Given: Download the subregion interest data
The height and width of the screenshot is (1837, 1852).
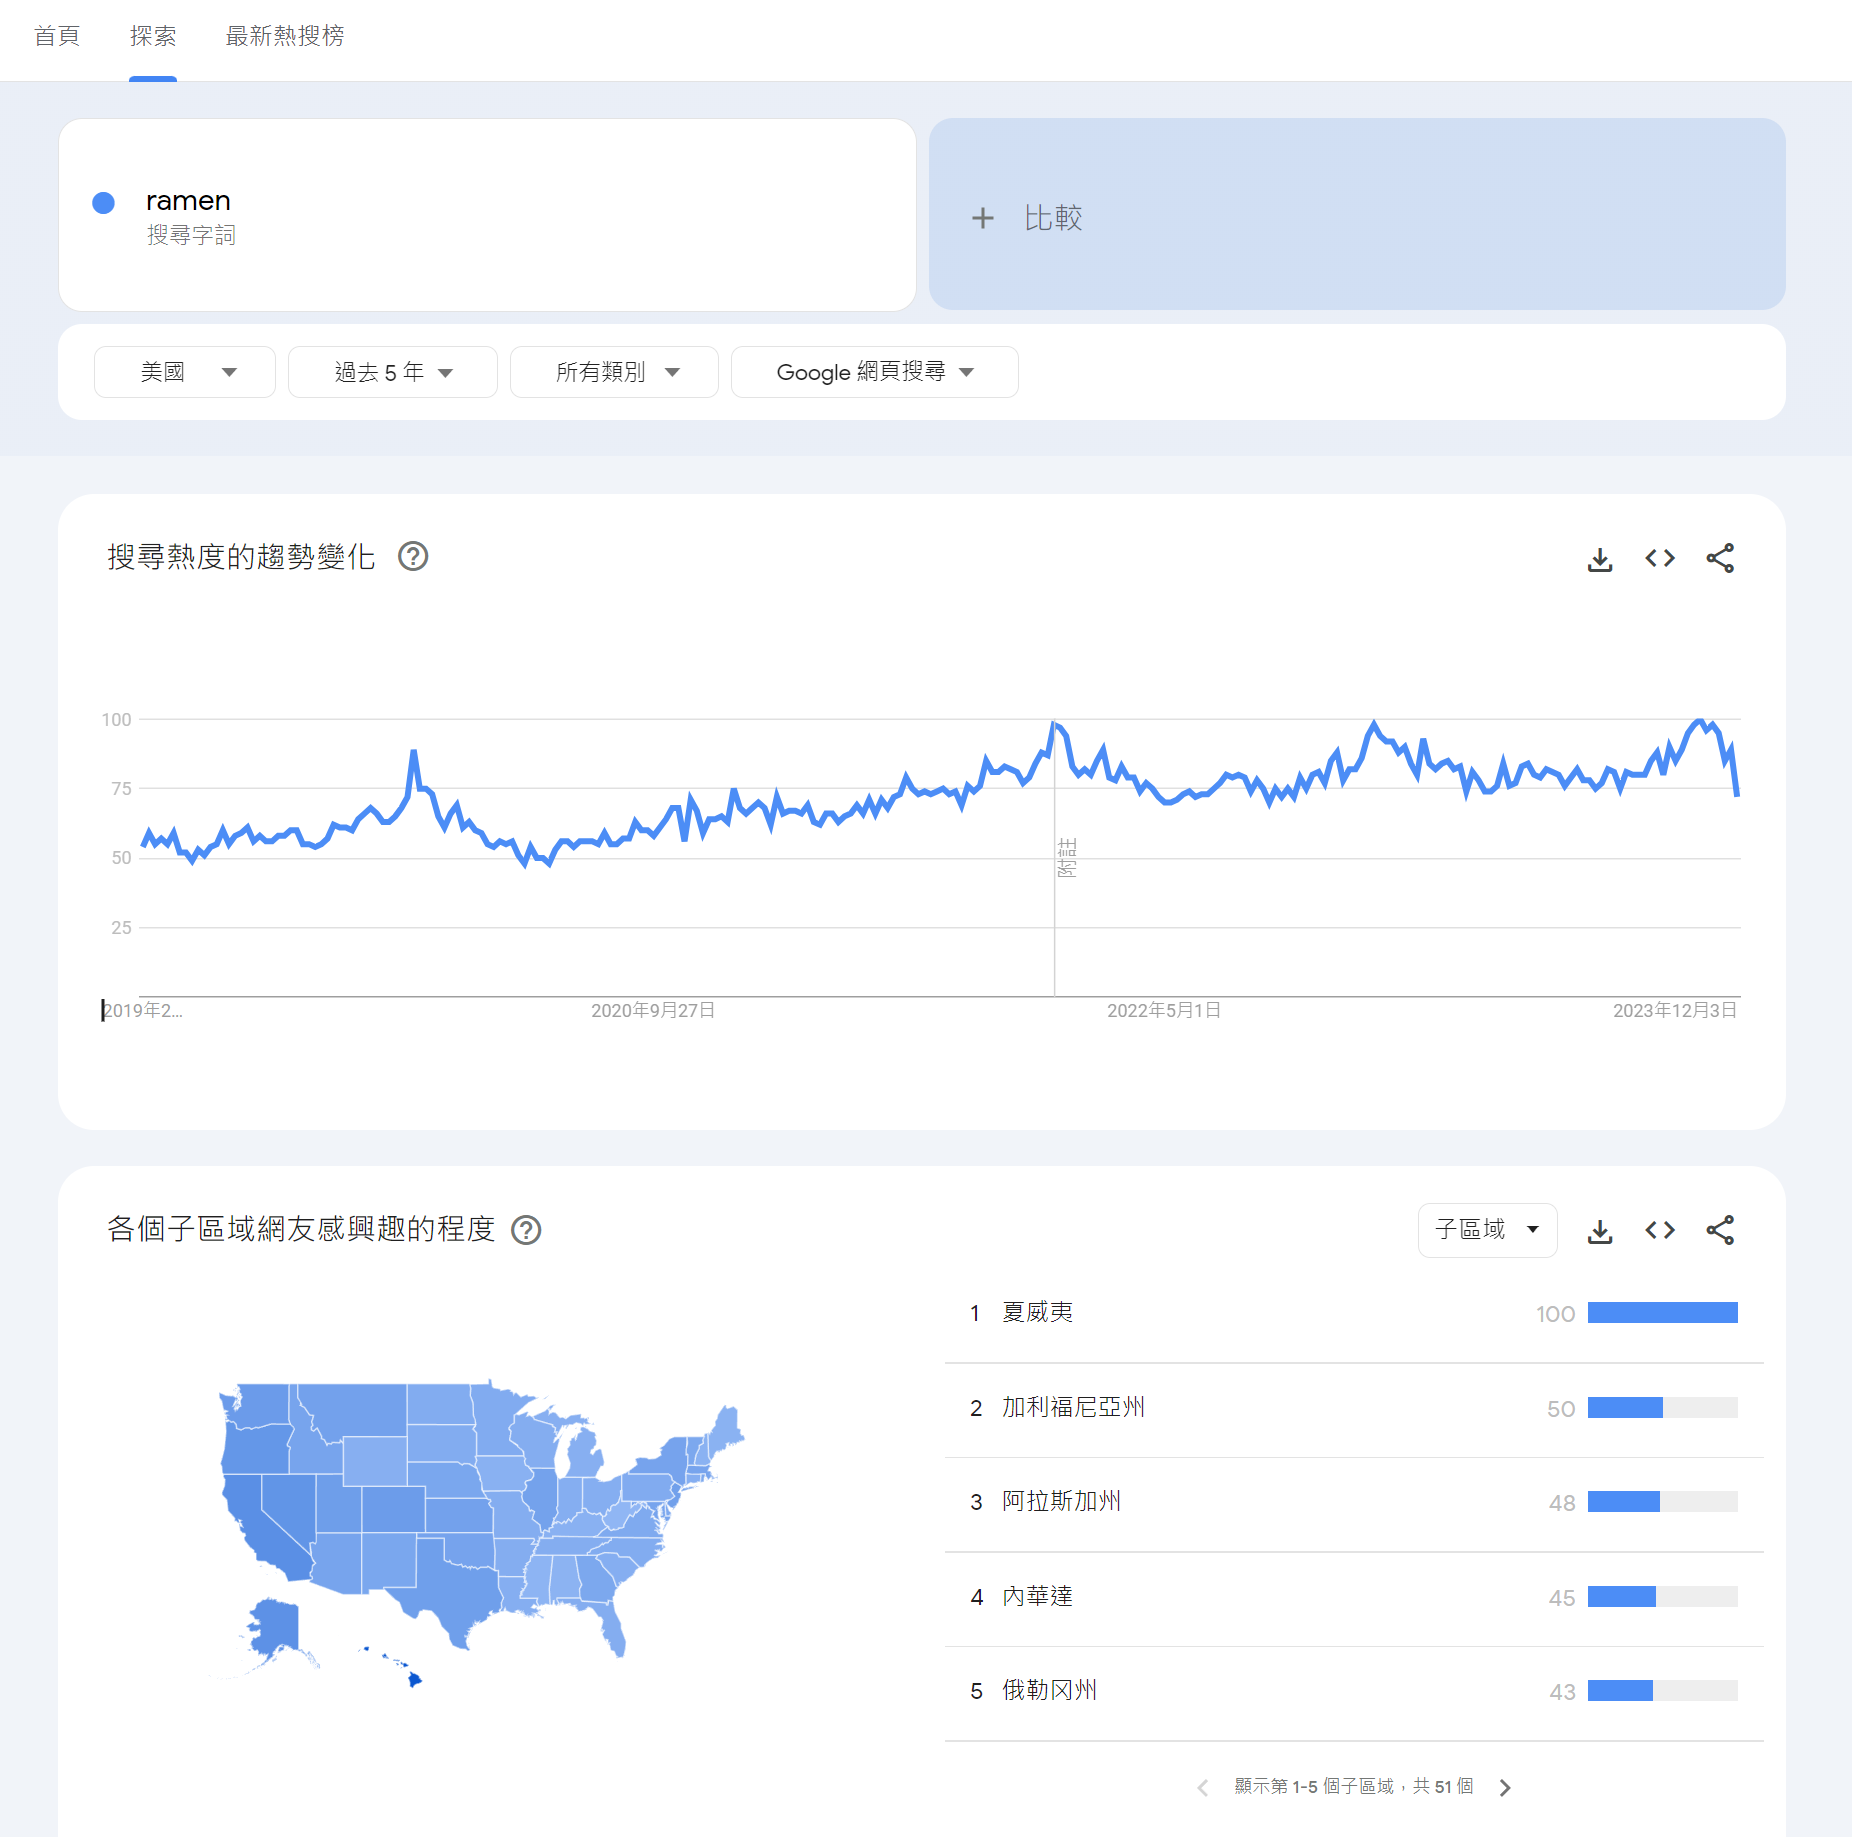Looking at the screenshot, I should click(x=1600, y=1231).
